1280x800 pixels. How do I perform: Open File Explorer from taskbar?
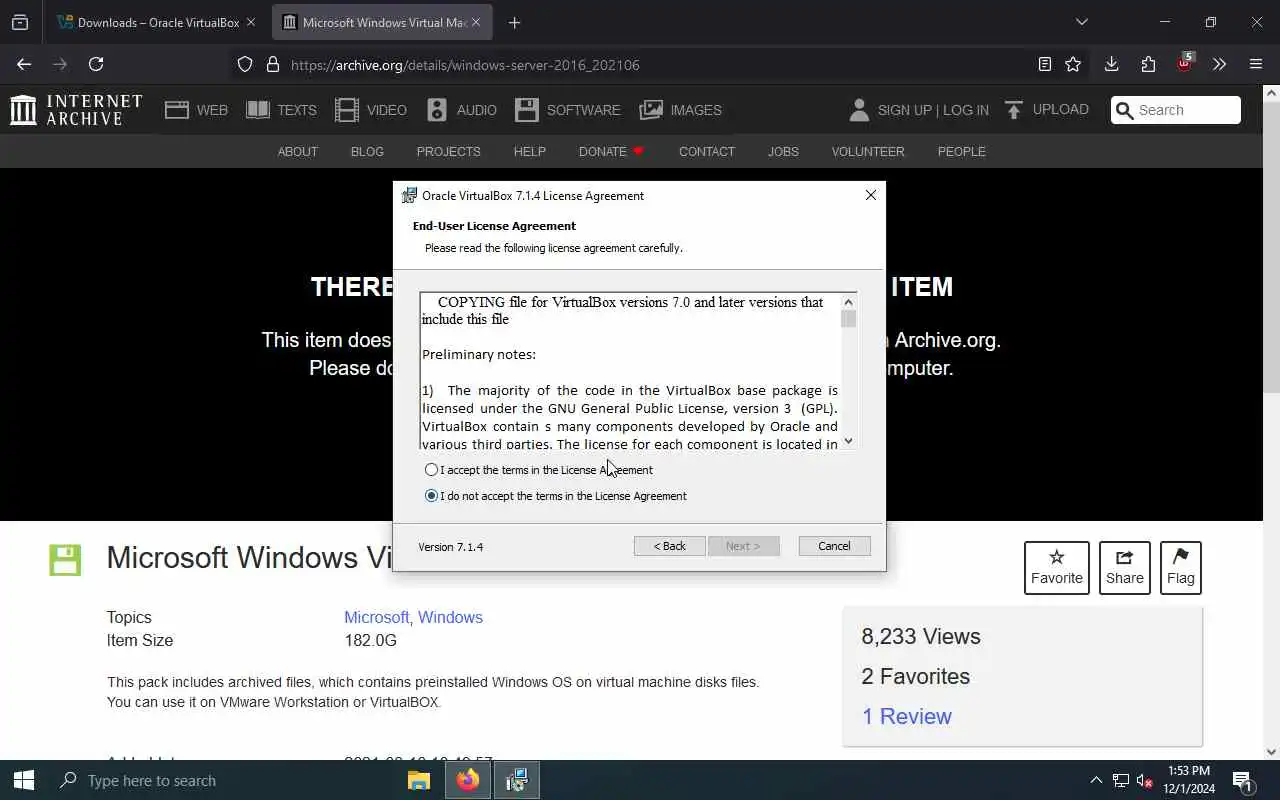[419, 780]
